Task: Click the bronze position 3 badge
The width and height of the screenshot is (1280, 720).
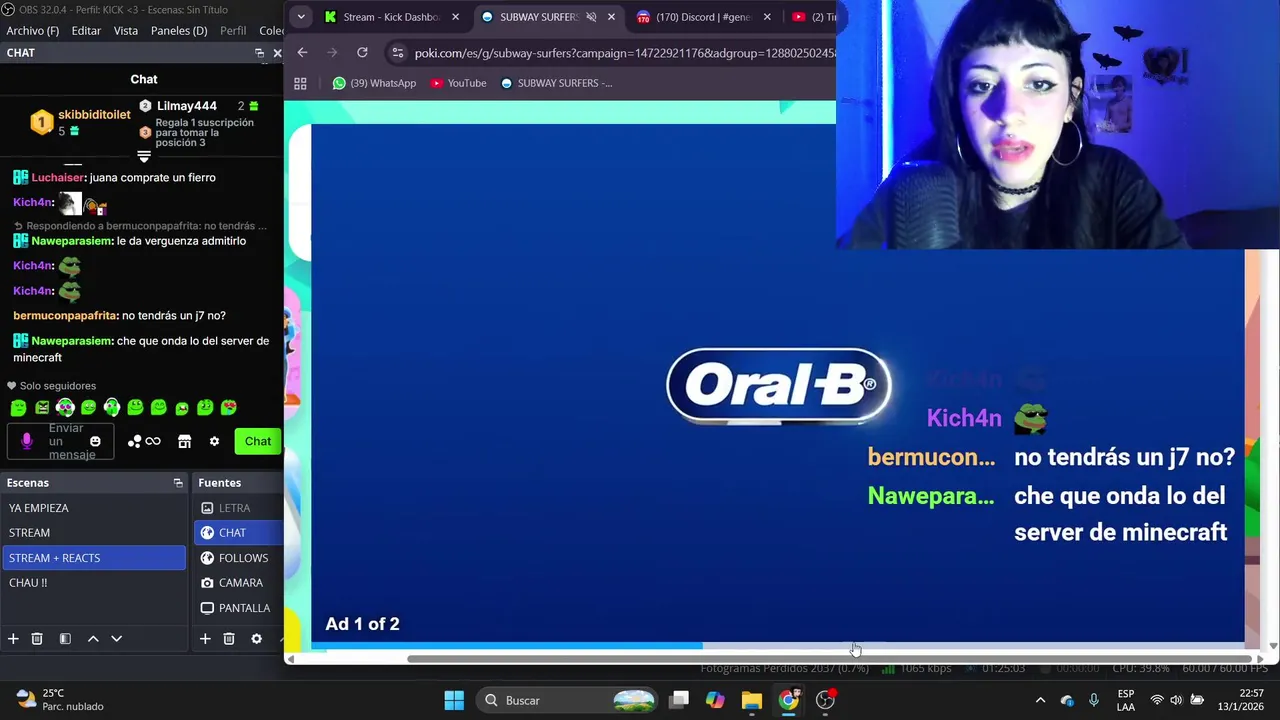Action: [145, 132]
